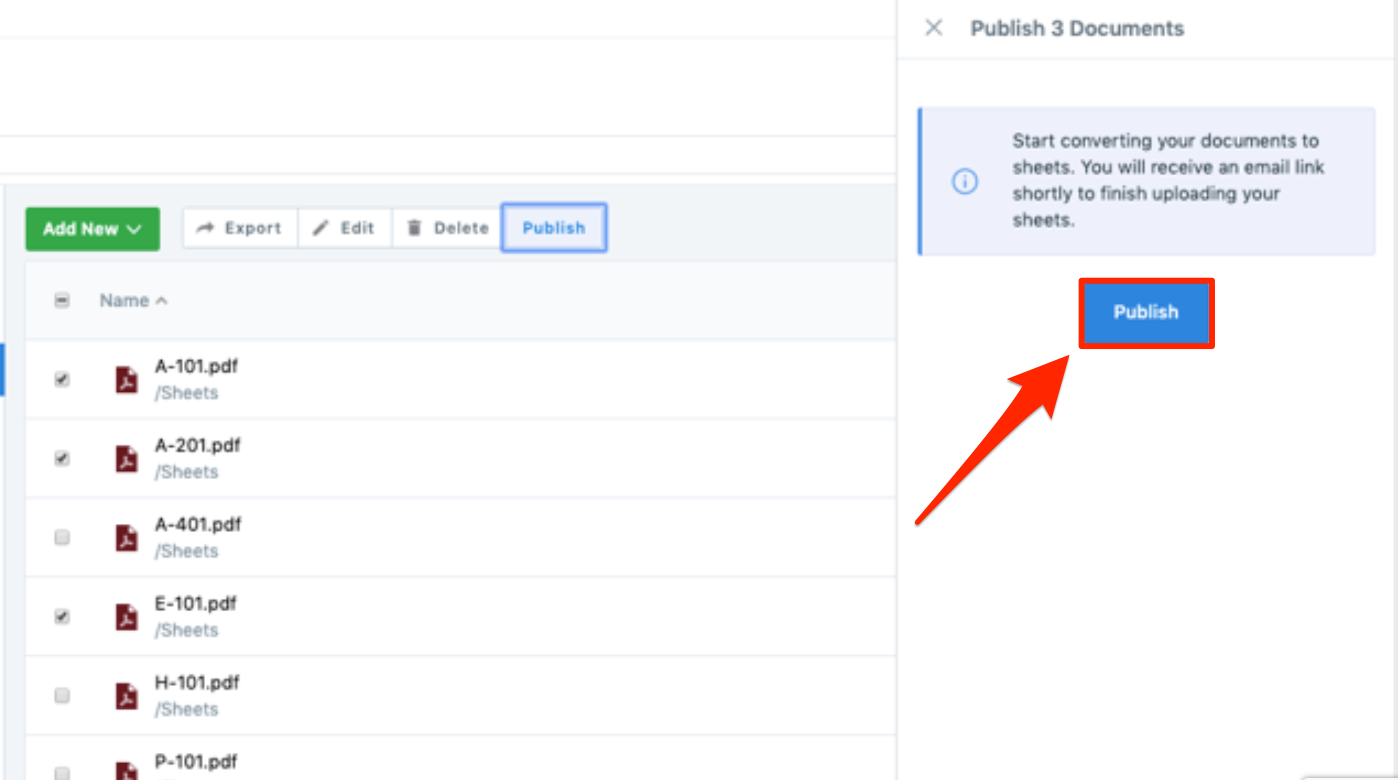Uncheck the E-101.pdf checkbox
The width and height of the screenshot is (1398, 780).
[x=62, y=616]
